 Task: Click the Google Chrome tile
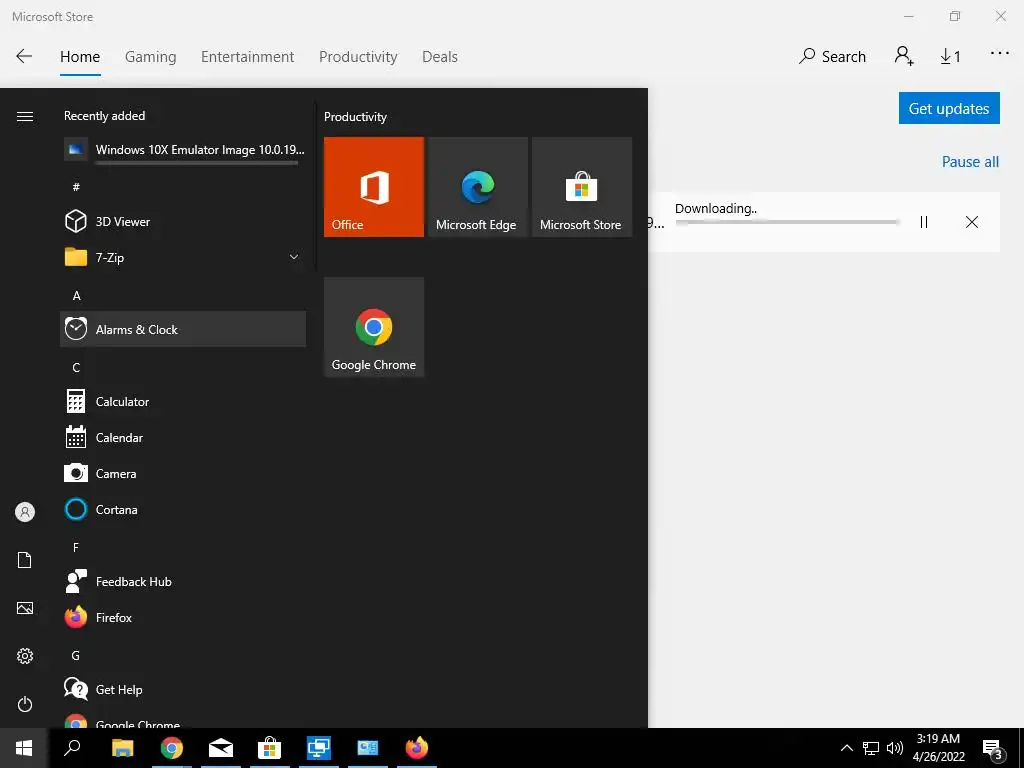[374, 327]
